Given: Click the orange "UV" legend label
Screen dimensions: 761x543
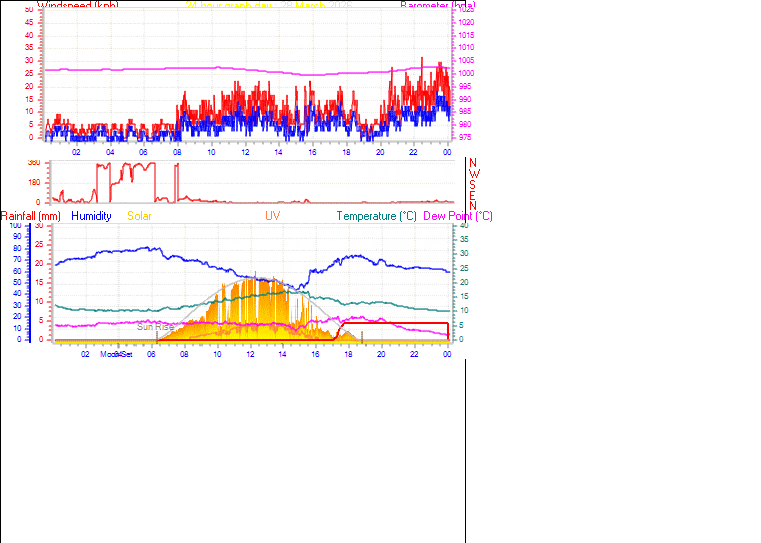Looking at the screenshot, I should pyautogui.click(x=273, y=216).
